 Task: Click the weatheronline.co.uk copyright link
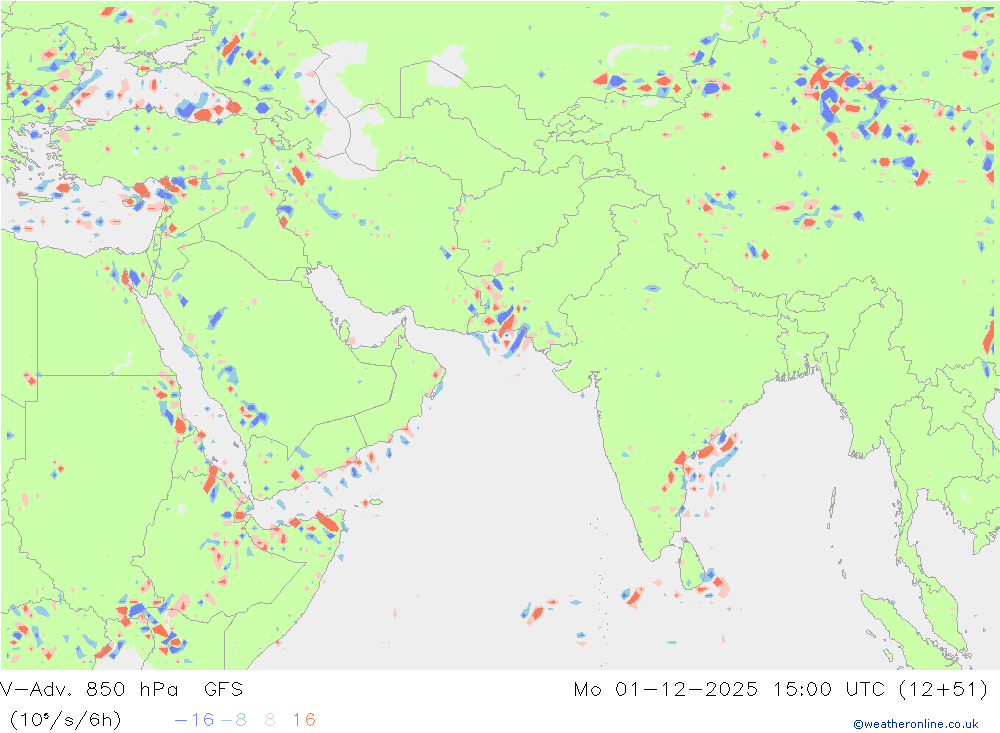(916, 724)
